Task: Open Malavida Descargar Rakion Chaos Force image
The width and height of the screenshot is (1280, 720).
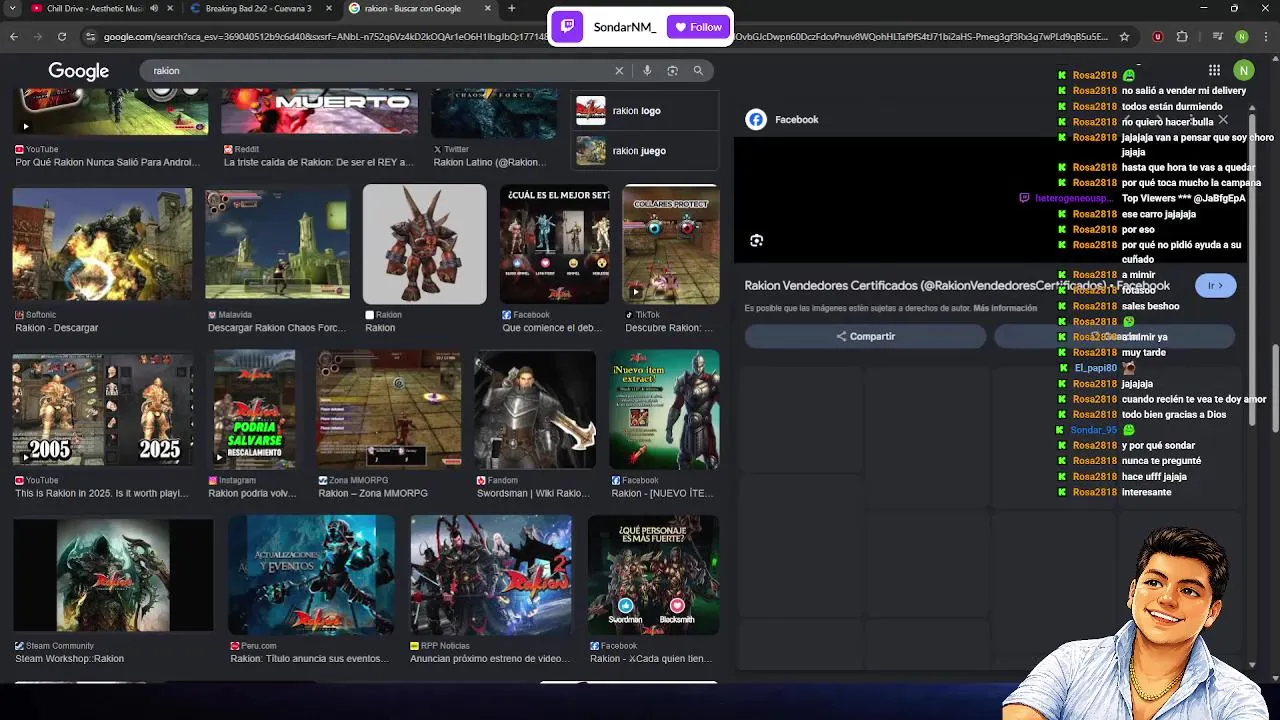Action: click(277, 242)
